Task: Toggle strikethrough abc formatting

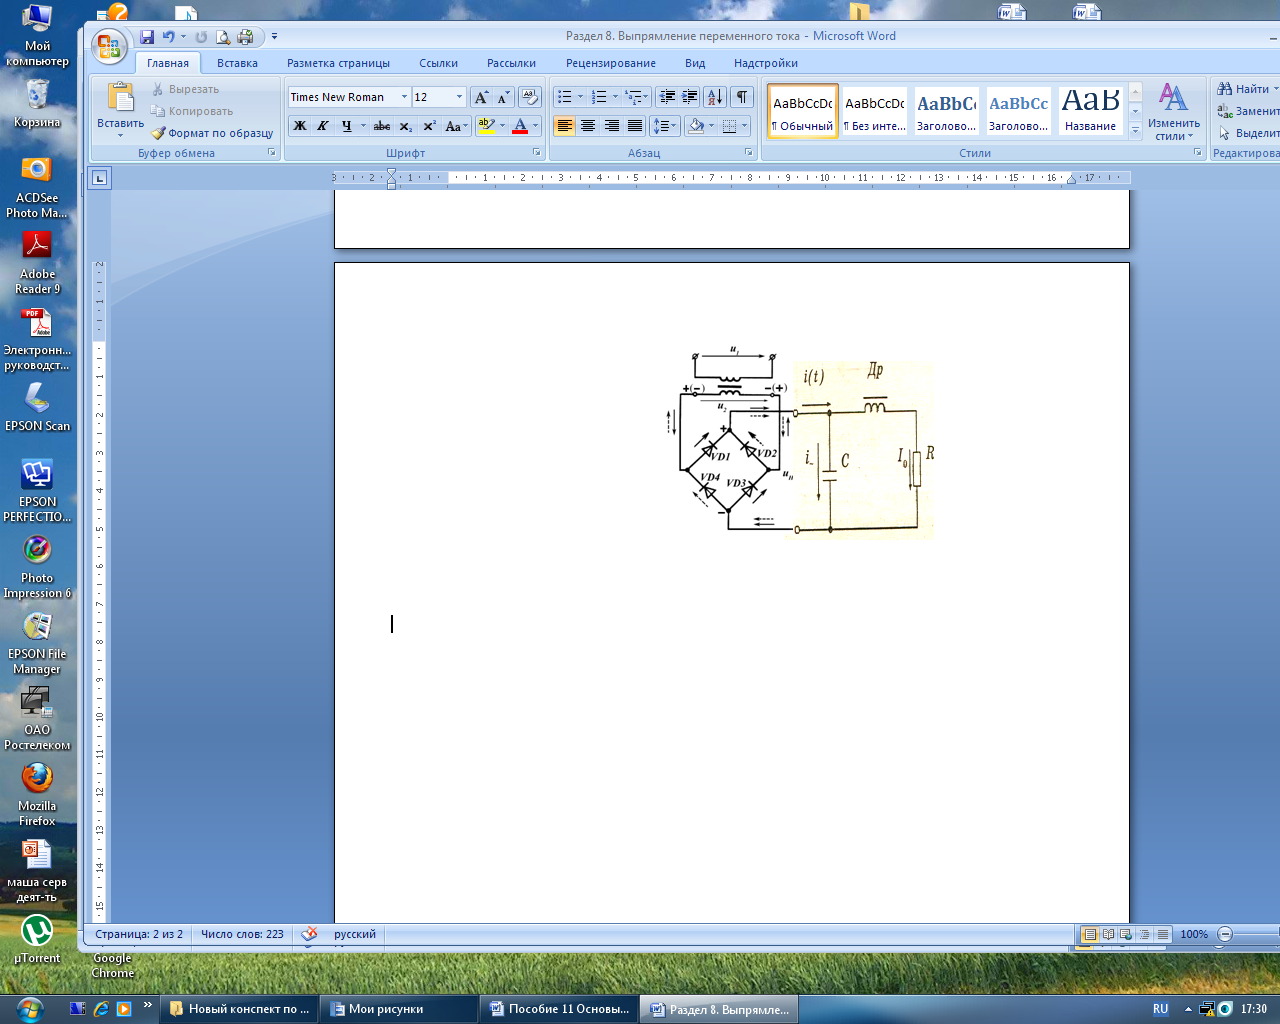Action: coord(382,126)
